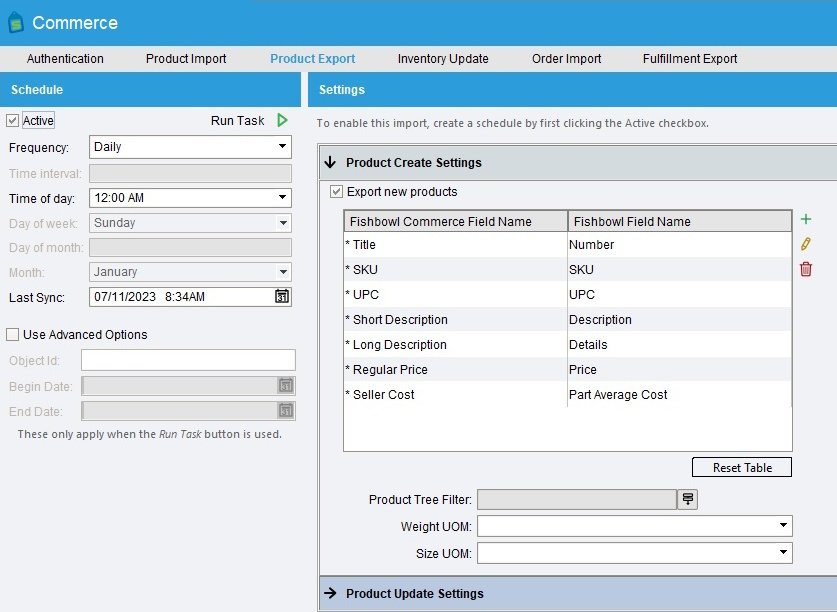Click the Reset Table button
The height and width of the screenshot is (612, 837).
[x=741, y=467]
